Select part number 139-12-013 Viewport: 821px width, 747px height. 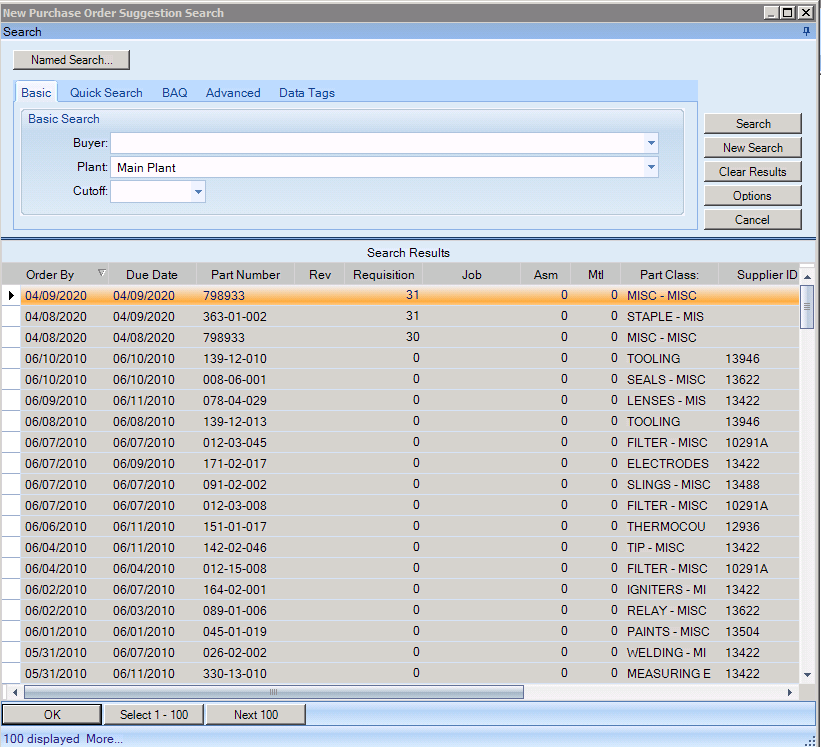[235, 421]
